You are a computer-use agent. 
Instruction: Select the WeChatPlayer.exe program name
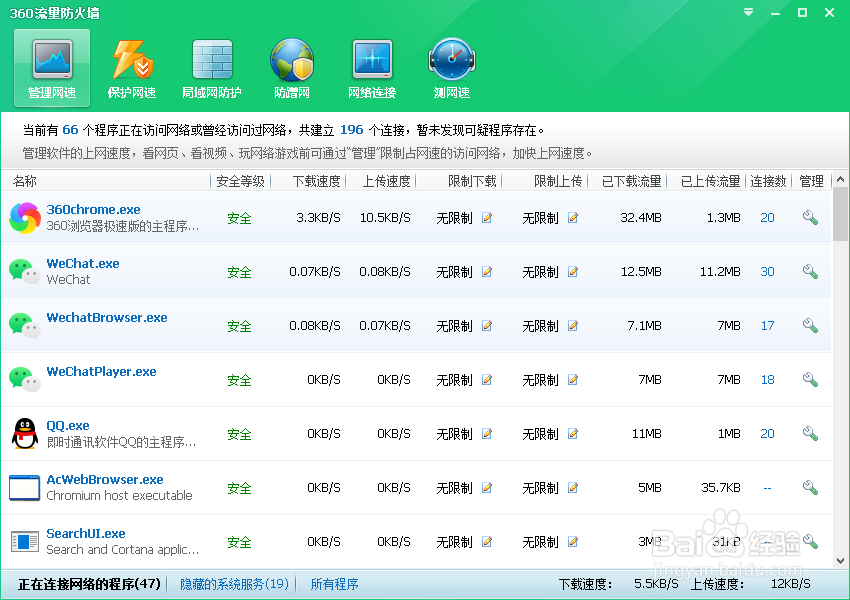click(101, 372)
